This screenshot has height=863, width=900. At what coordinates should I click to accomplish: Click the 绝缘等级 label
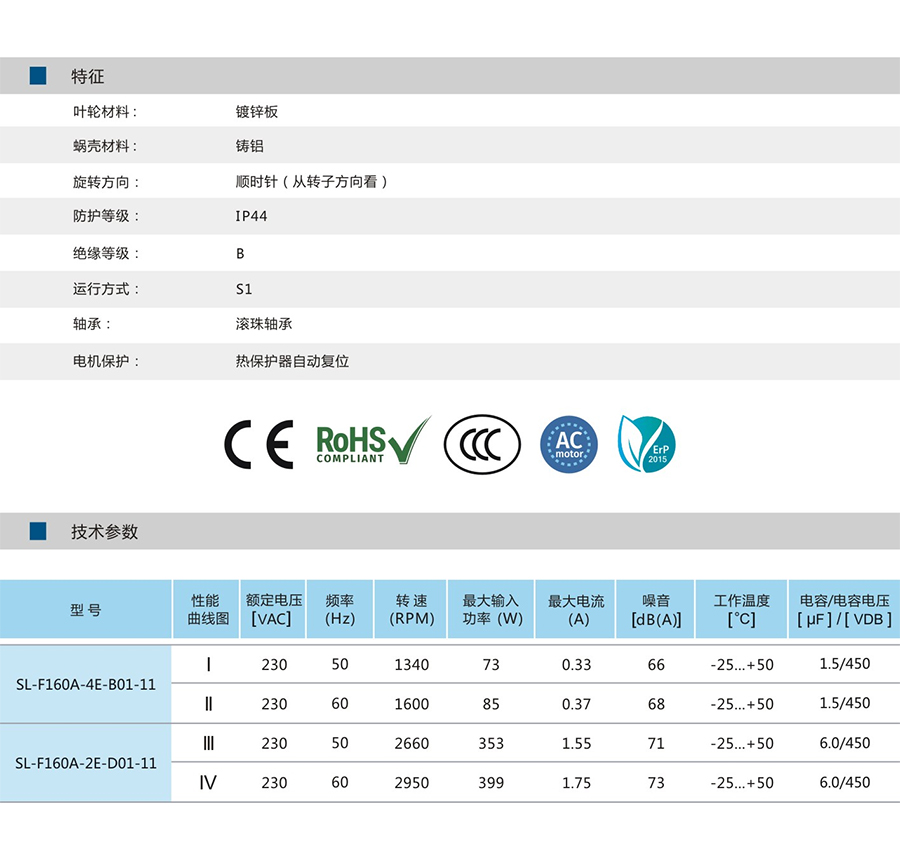click(x=106, y=254)
